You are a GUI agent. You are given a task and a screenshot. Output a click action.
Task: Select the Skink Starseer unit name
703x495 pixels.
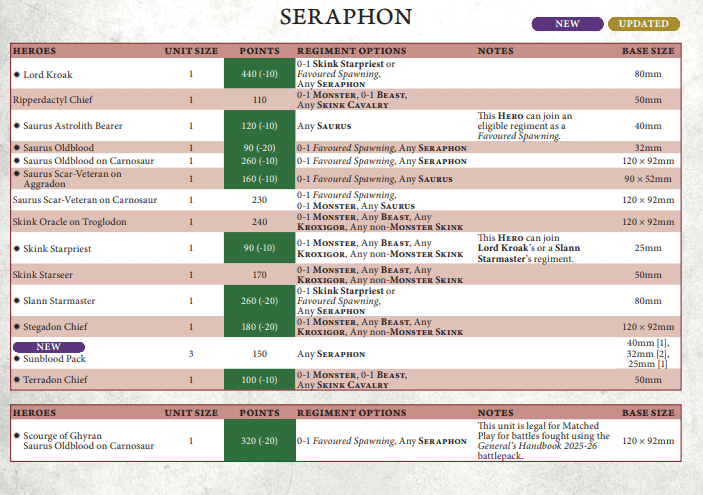[x=43, y=275]
